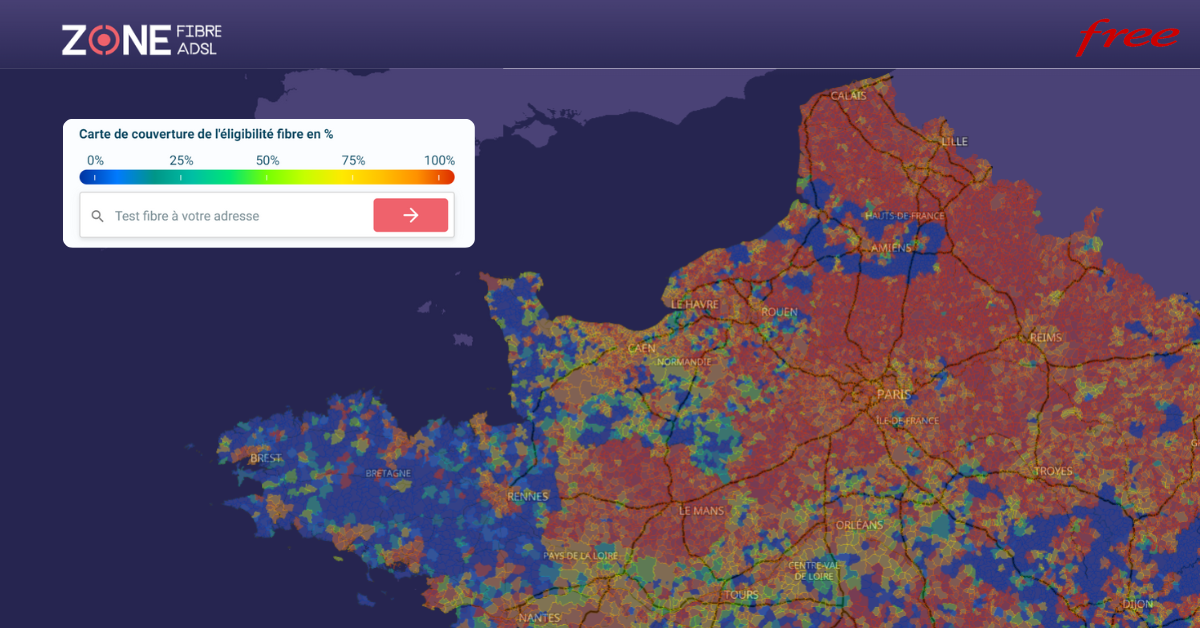Select the 75% legend label
Viewport: 1200px width, 628px height.
click(353, 160)
